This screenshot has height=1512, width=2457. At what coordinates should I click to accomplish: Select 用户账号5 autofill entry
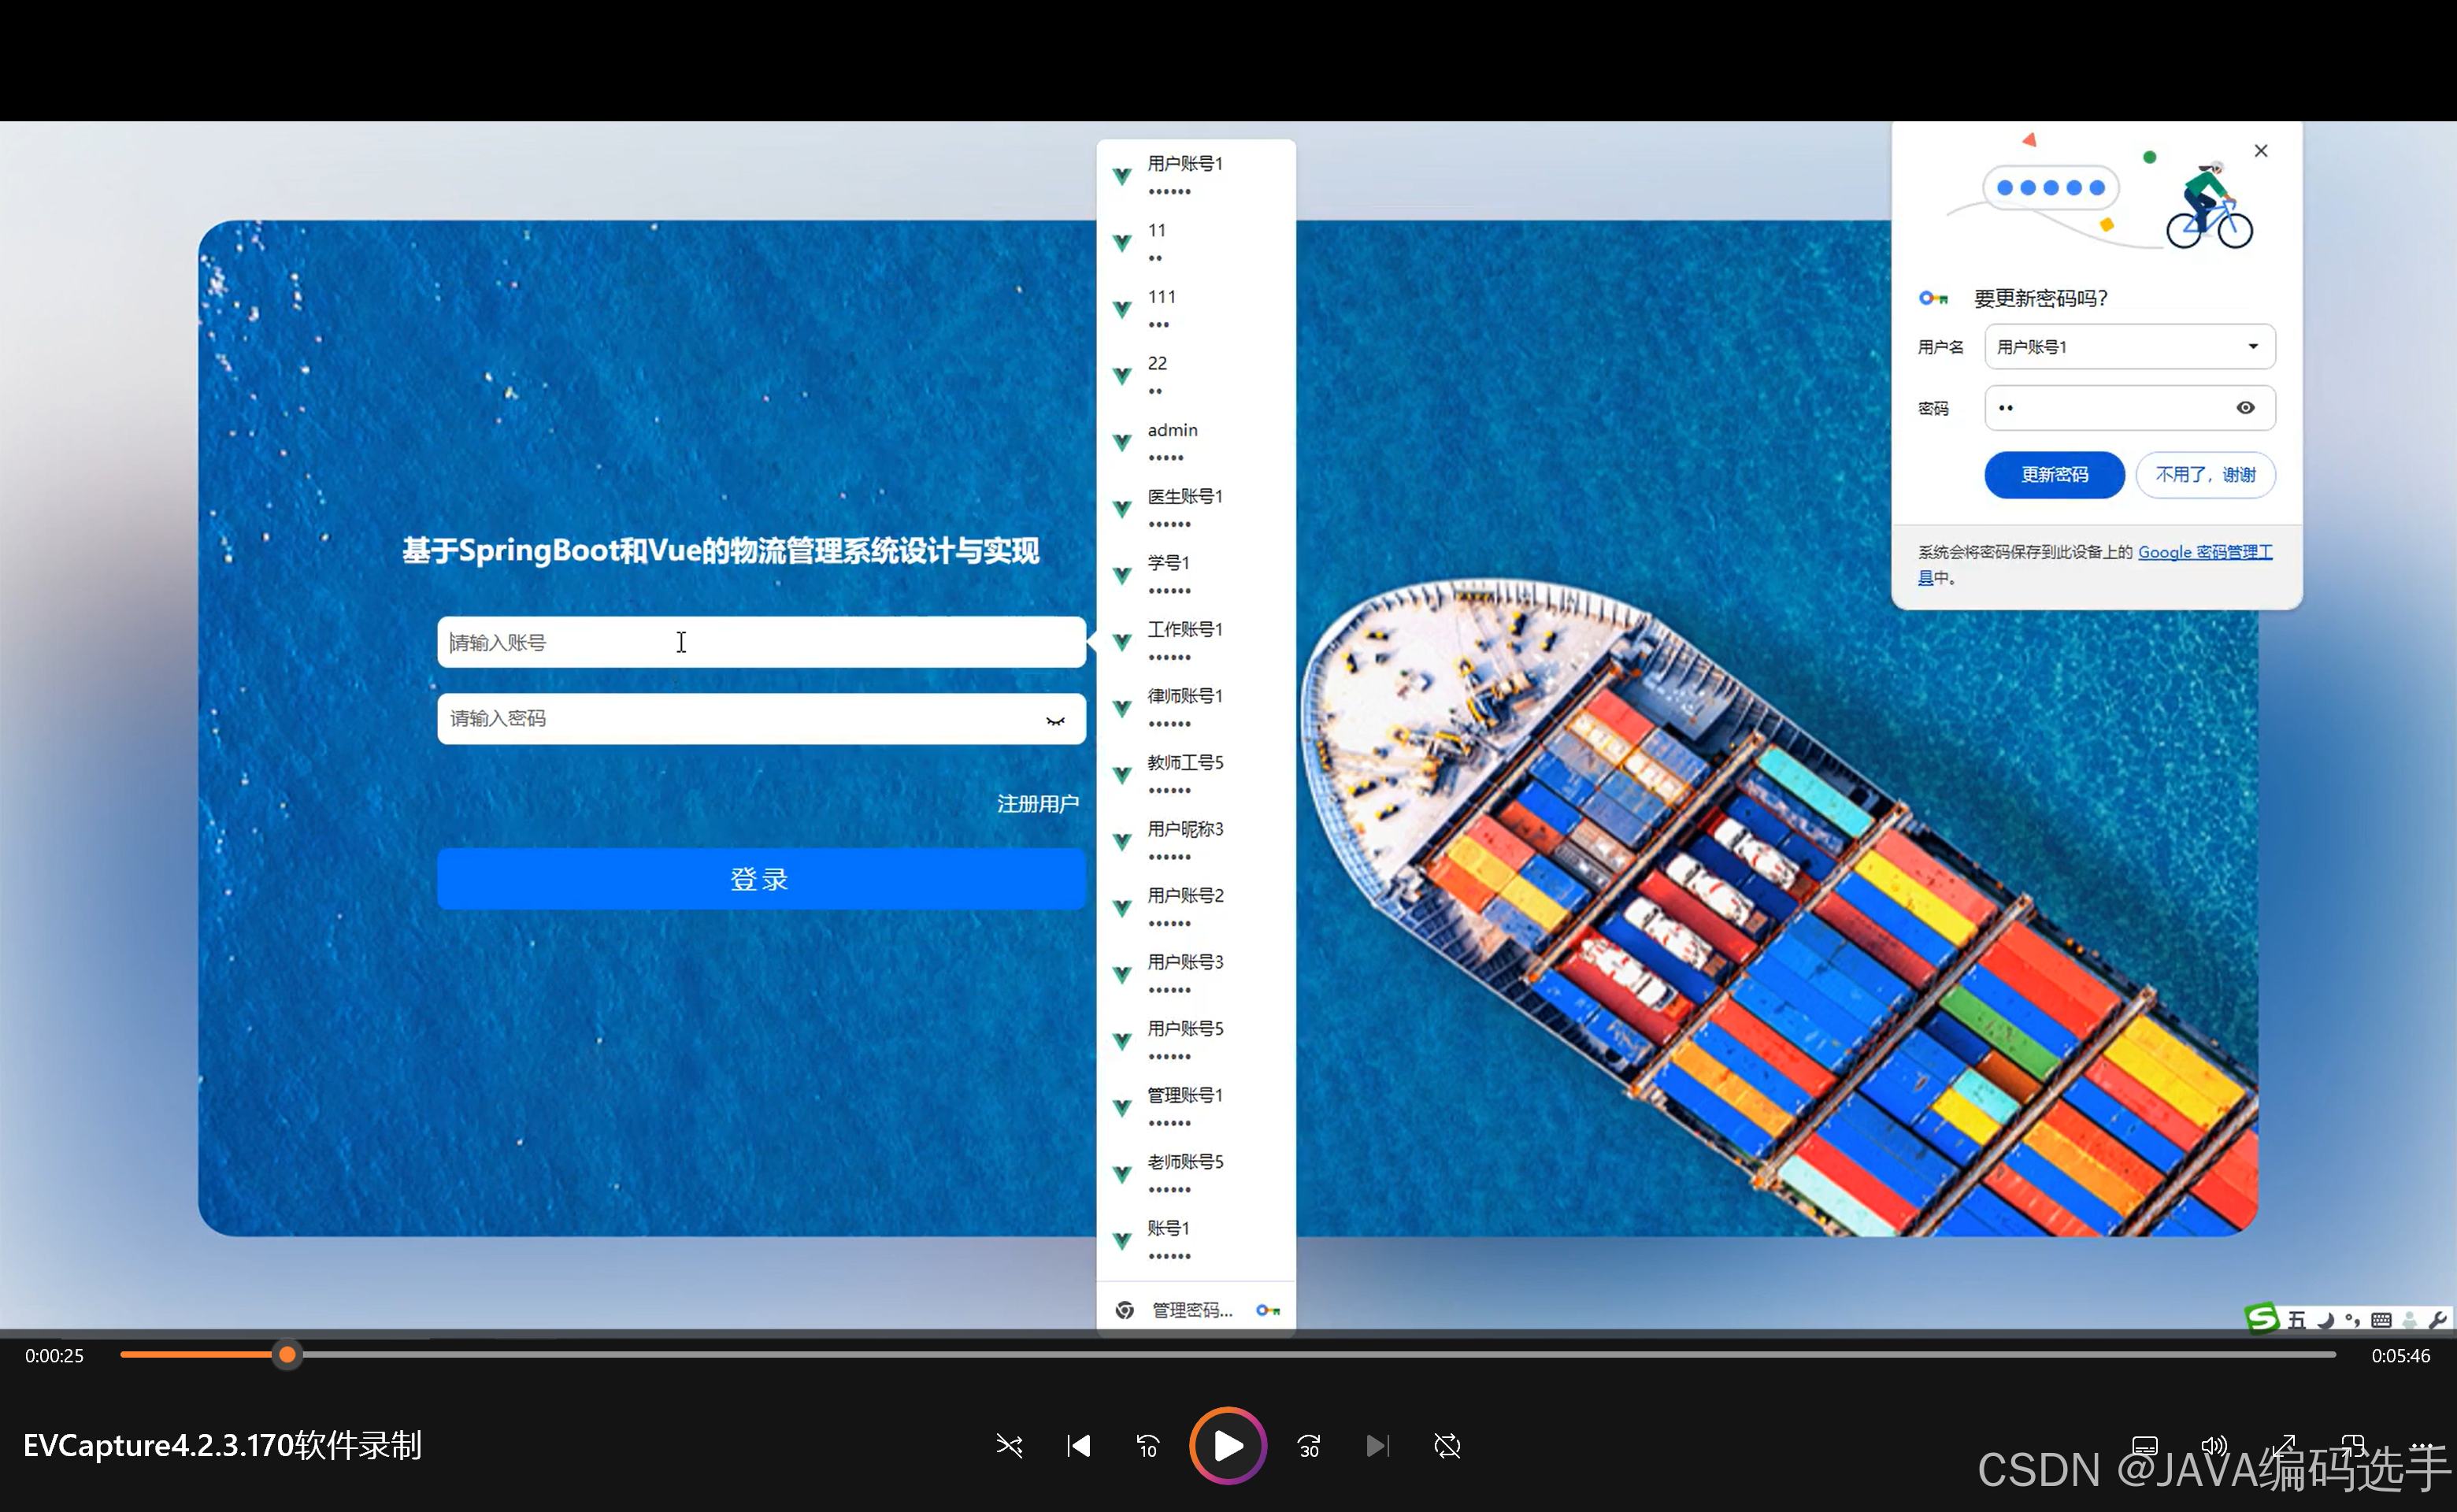1196,1041
